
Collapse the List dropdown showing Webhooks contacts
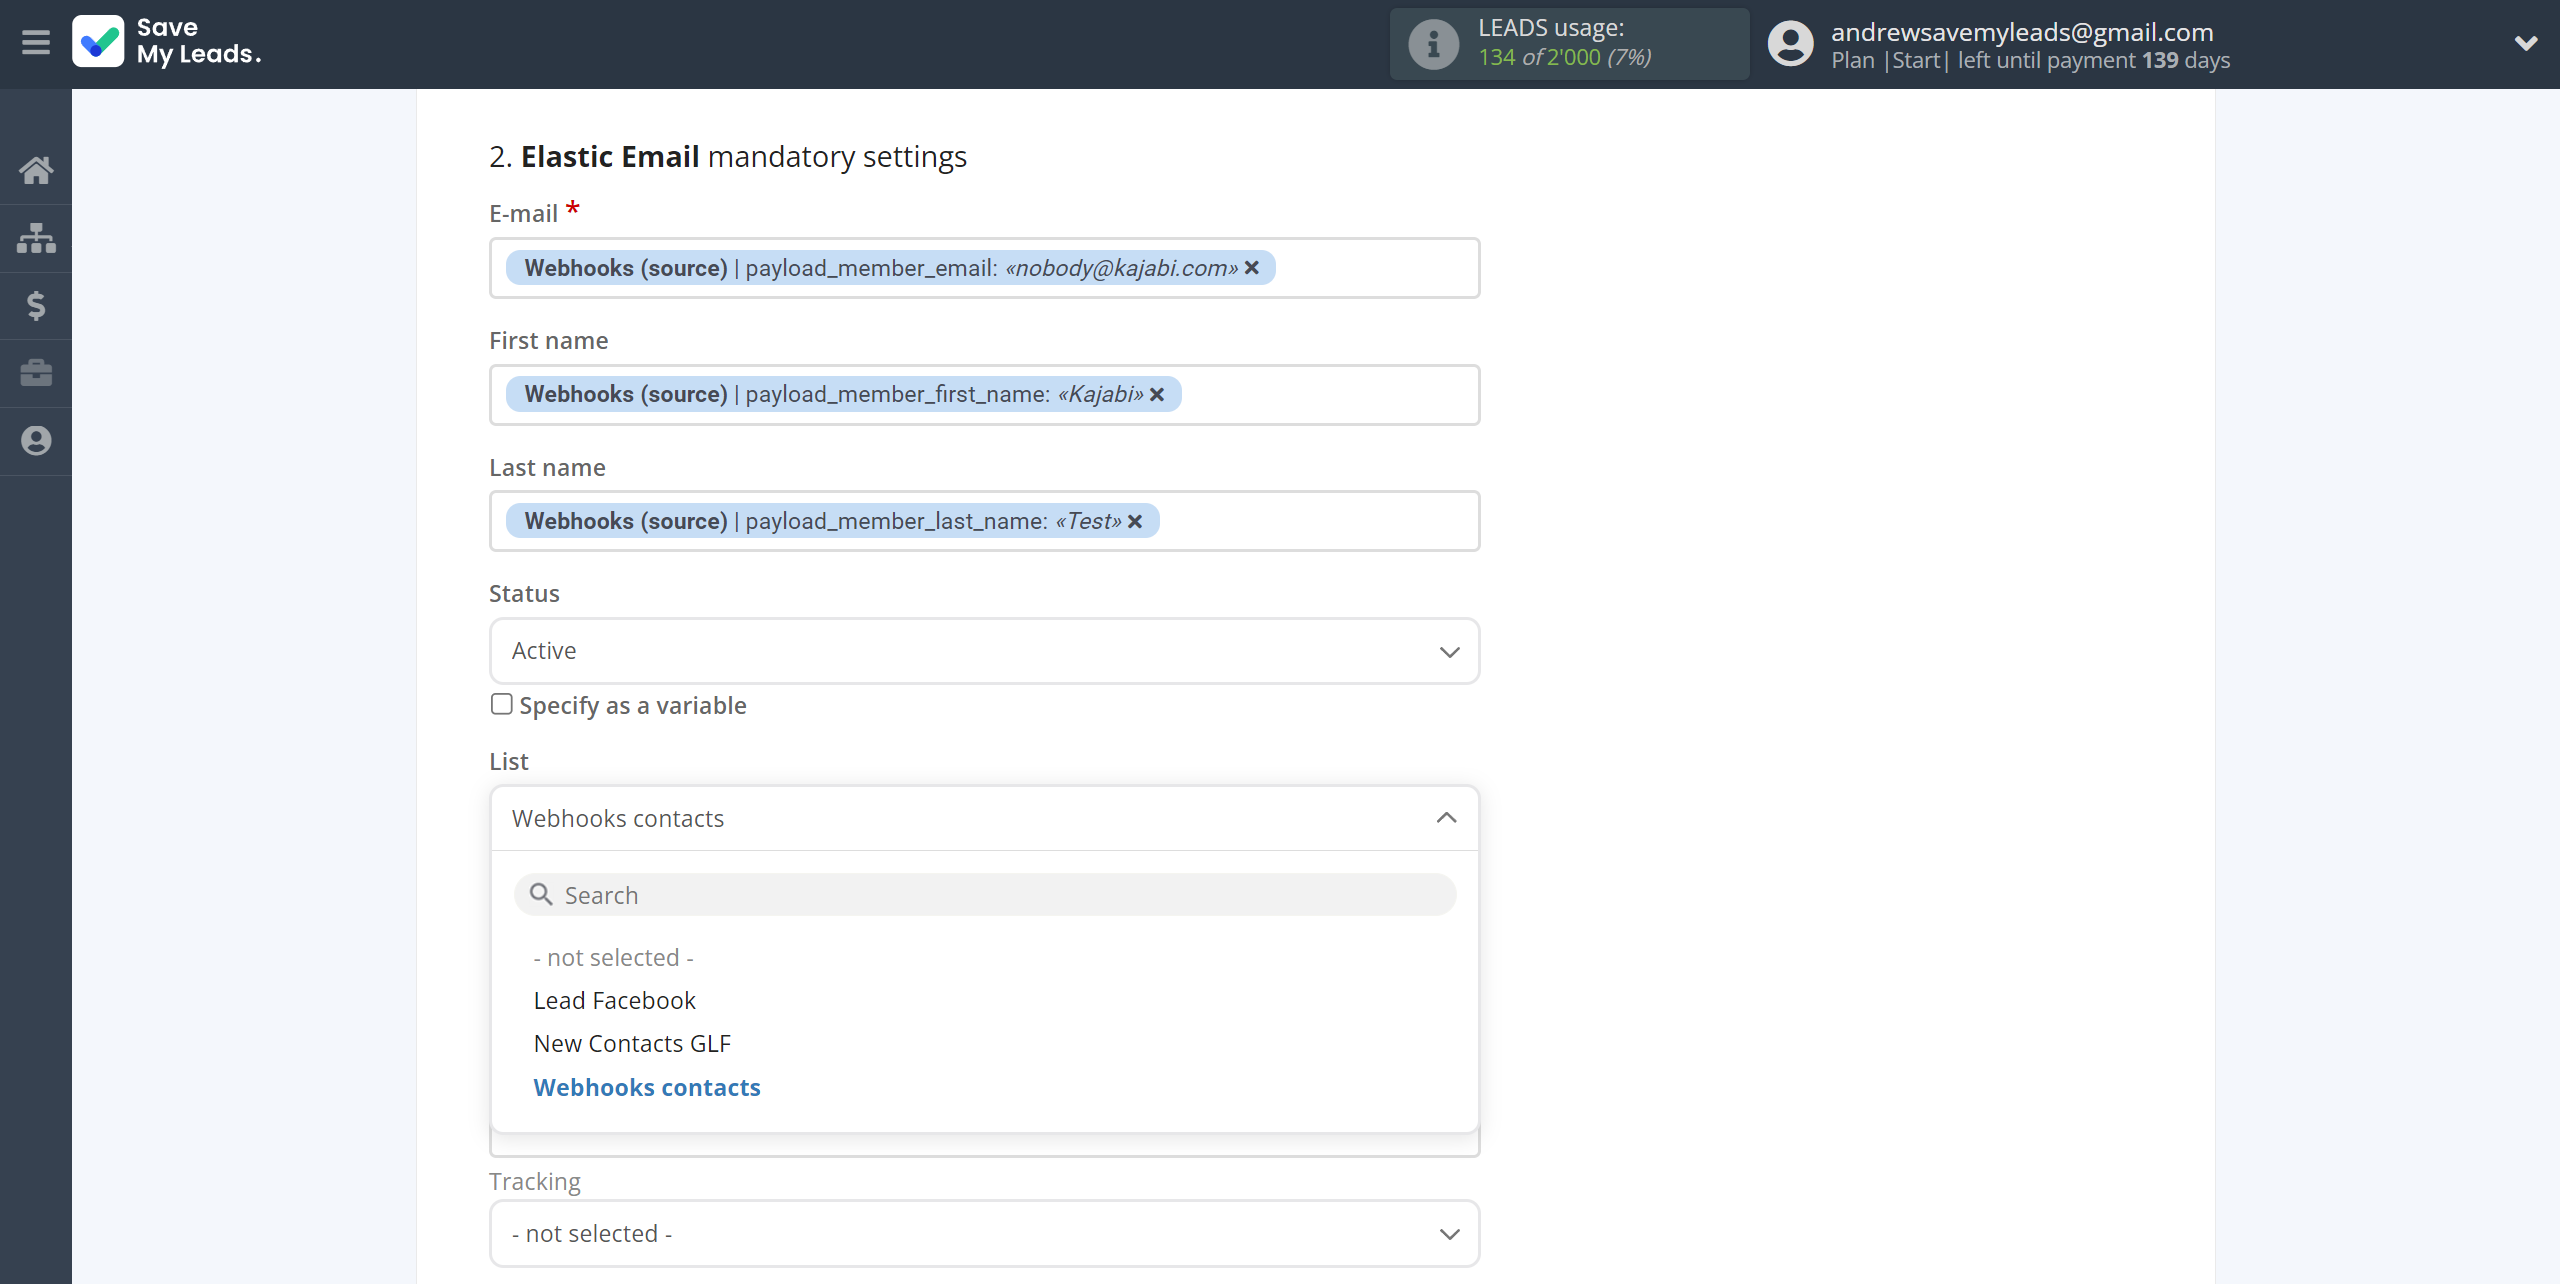pos(1445,816)
